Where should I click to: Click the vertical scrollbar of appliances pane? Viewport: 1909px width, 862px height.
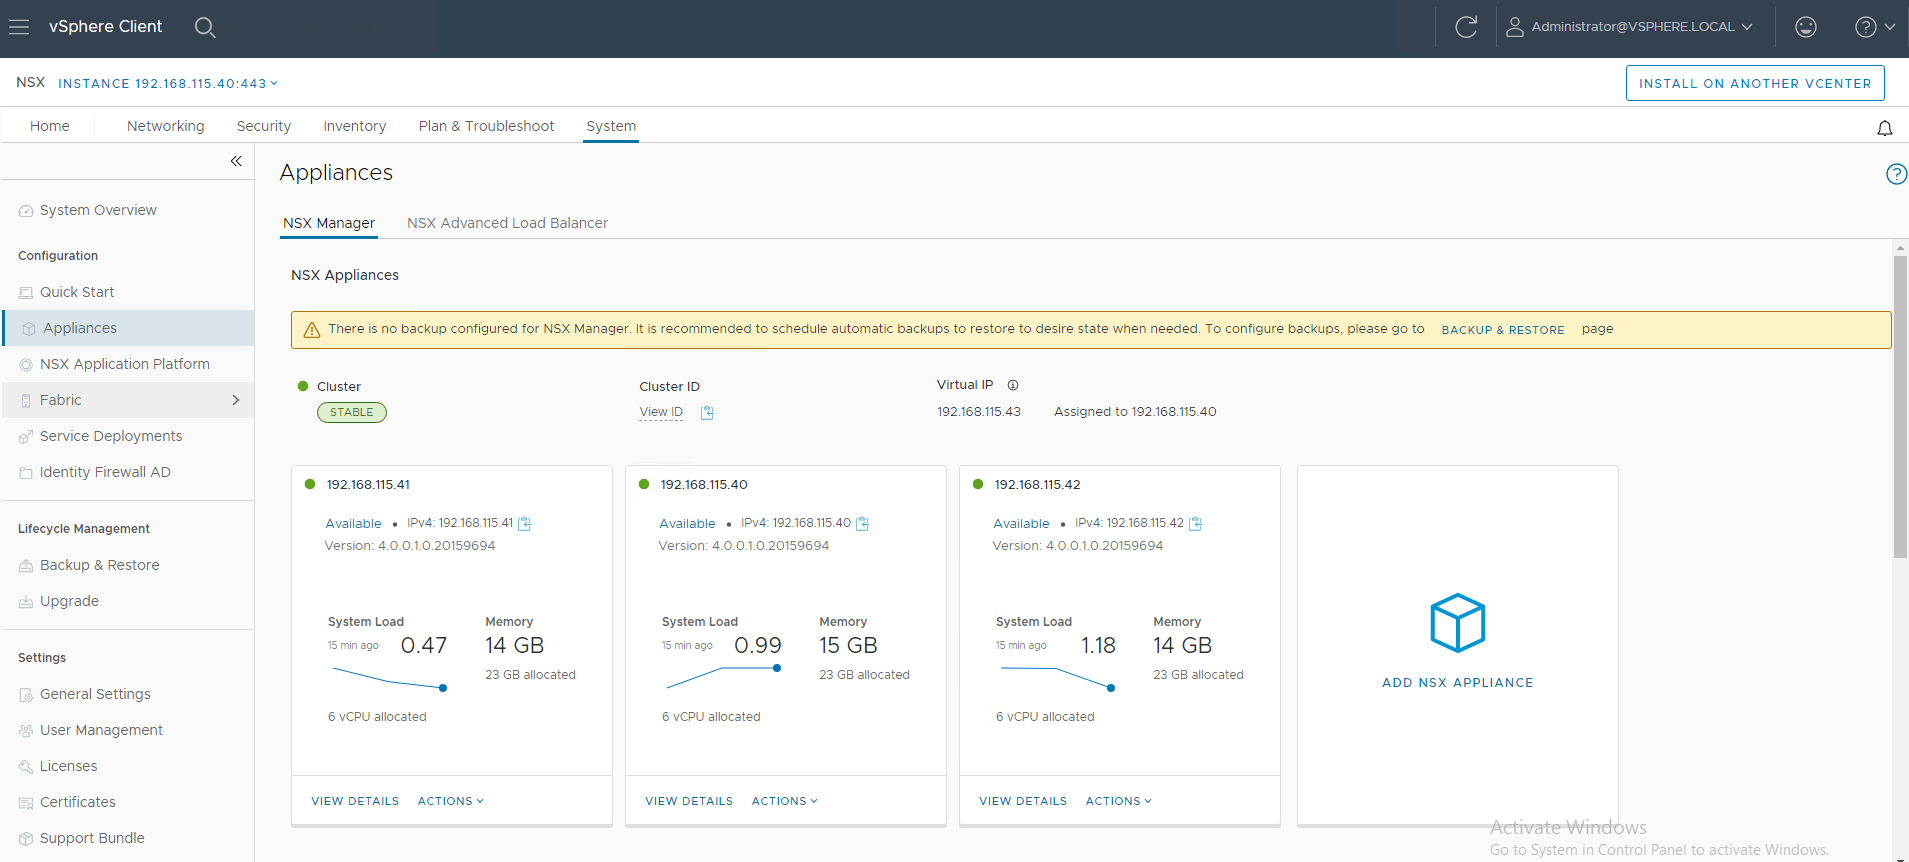(1900, 407)
